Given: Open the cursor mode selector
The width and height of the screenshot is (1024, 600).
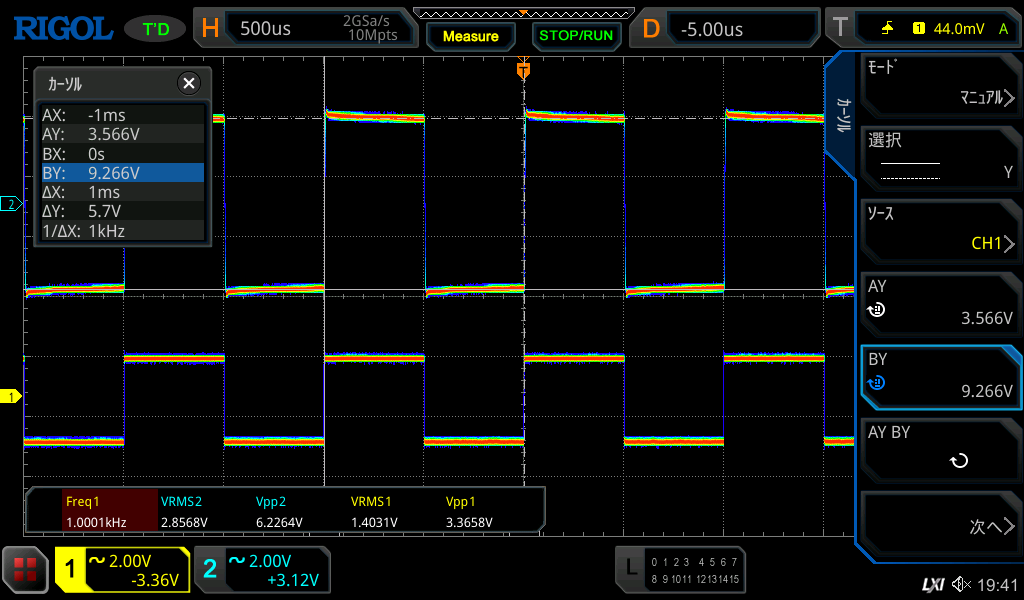Looking at the screenshot, I should pyautogui.click(x=940, y=84).
